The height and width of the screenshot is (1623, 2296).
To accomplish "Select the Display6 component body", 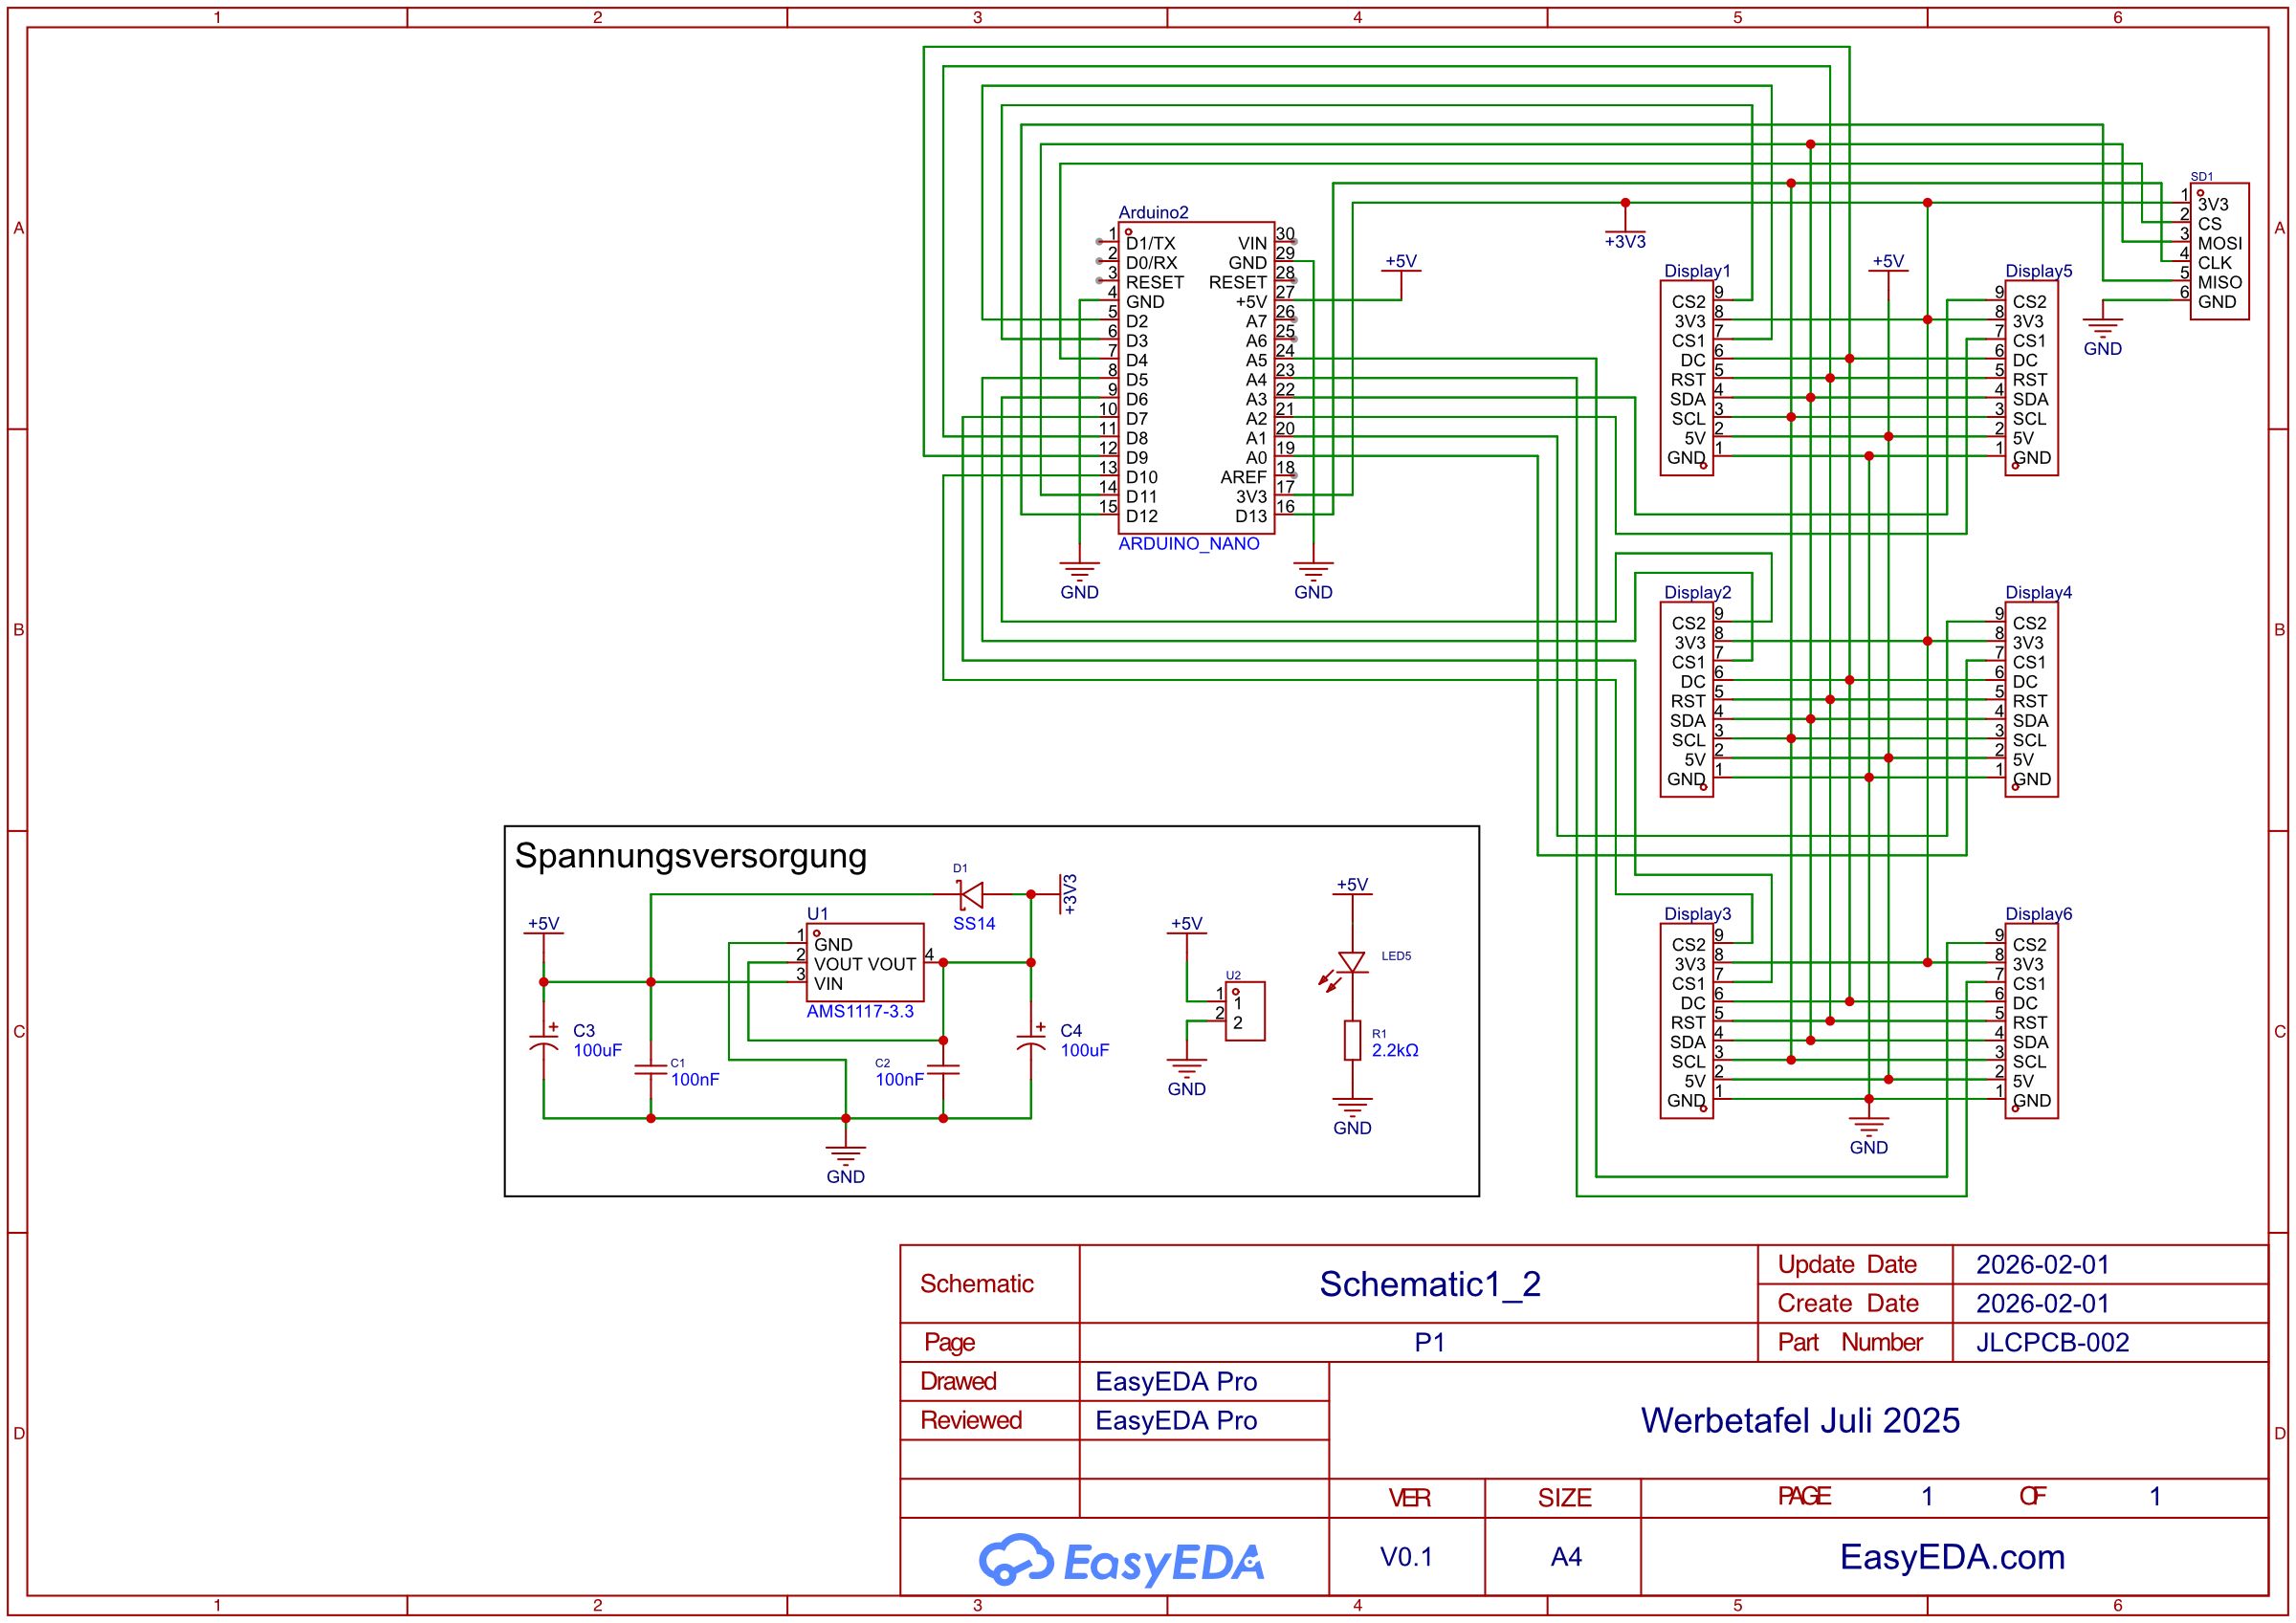I will coord(2030,1021).
